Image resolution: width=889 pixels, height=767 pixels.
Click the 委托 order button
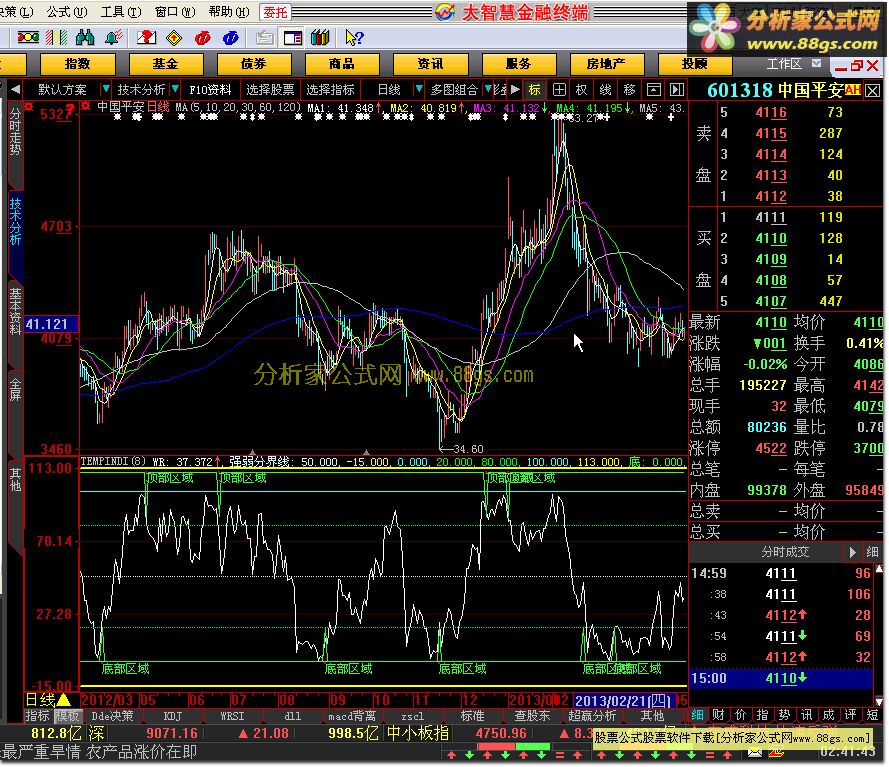pyautogui.click(x=276, y=12)
